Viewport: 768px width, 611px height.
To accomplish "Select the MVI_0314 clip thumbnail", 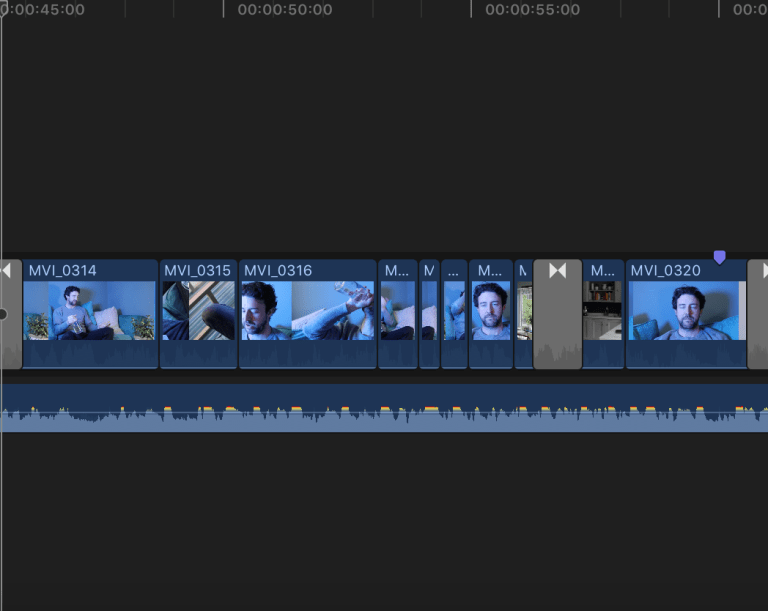I will (x=89, y=311).
